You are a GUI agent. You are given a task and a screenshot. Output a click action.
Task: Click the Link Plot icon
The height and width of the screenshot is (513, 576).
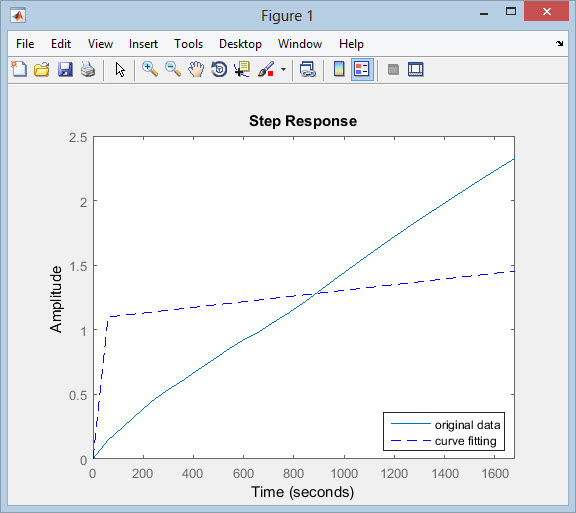pos(307,69)
